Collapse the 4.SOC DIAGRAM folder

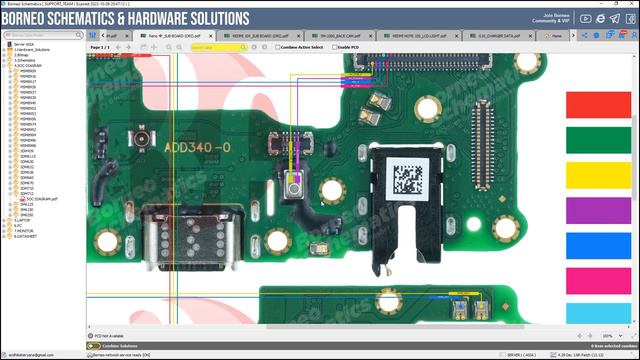(x=4, y=66)
